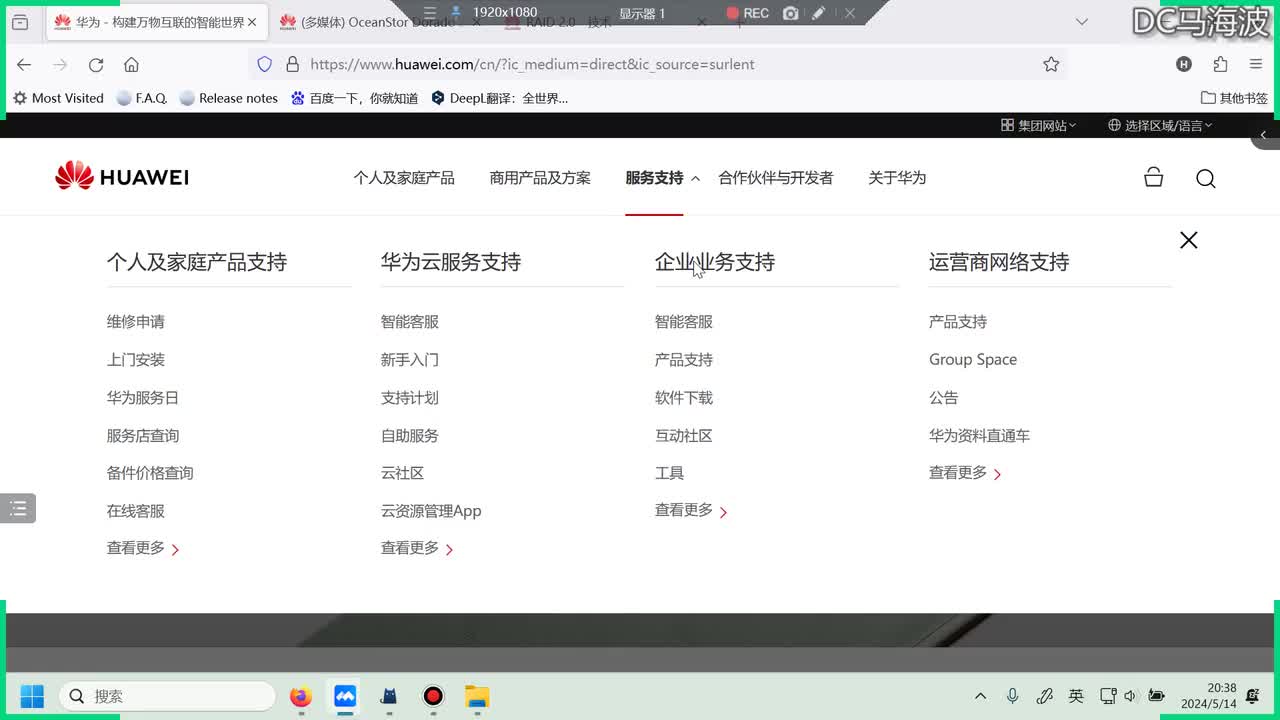Select the 服务支持 nav menu

pyautogui.click(x=654, y=178)
